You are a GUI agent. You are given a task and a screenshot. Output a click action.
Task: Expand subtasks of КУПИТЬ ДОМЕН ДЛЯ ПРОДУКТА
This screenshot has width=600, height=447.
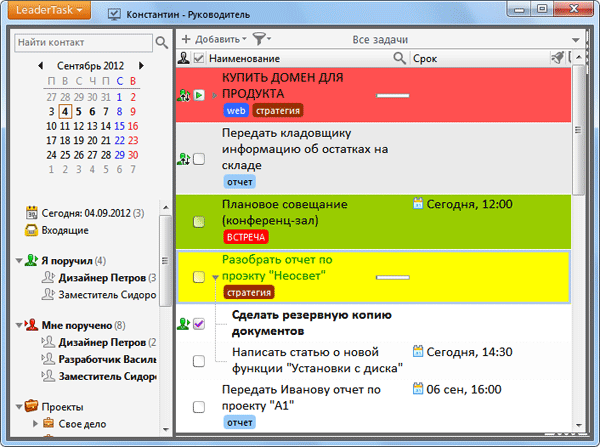(215, 95)
